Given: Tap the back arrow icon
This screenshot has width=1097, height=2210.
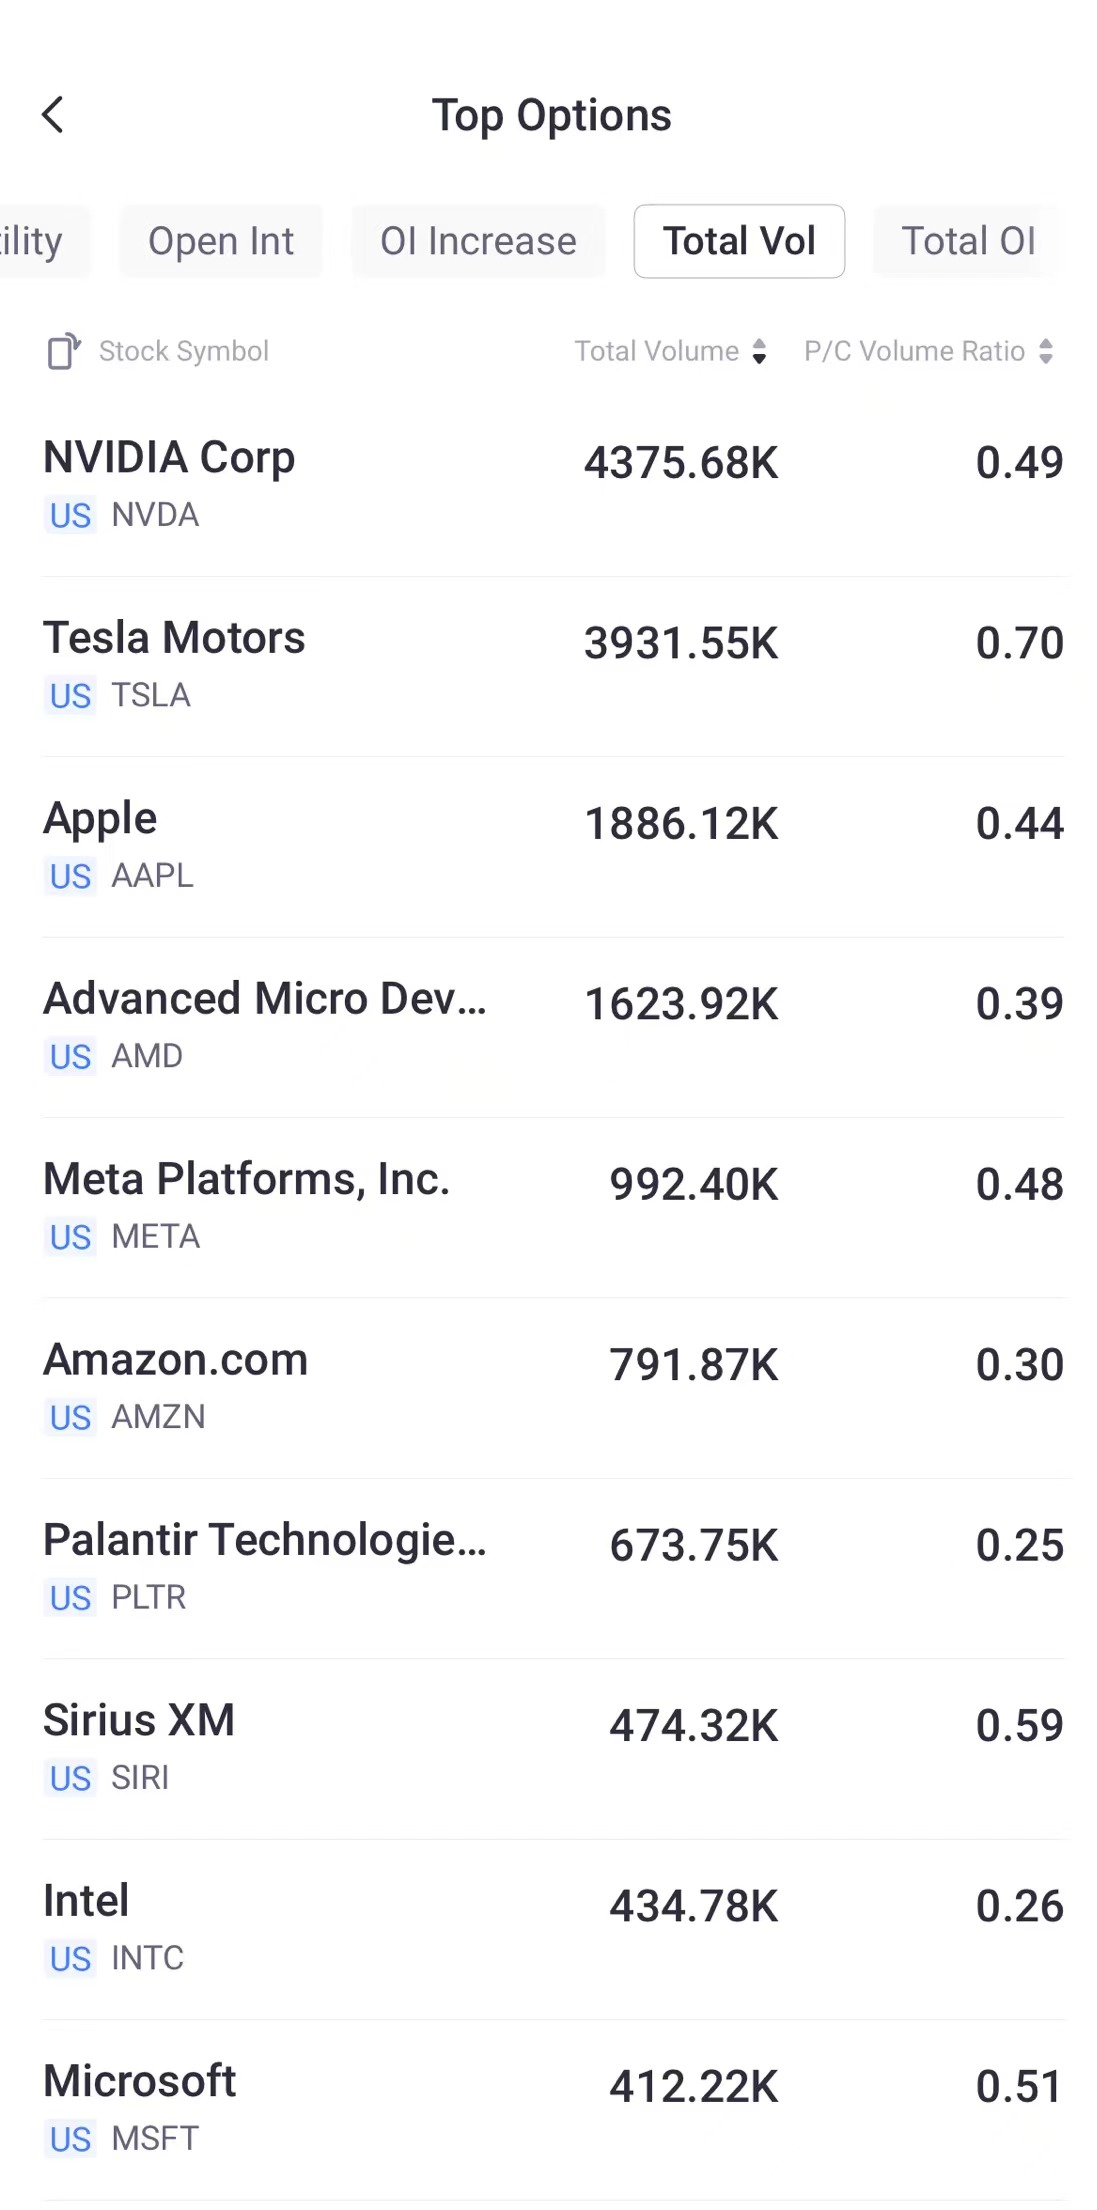Looking at the screenshot, I should point(54,115).
